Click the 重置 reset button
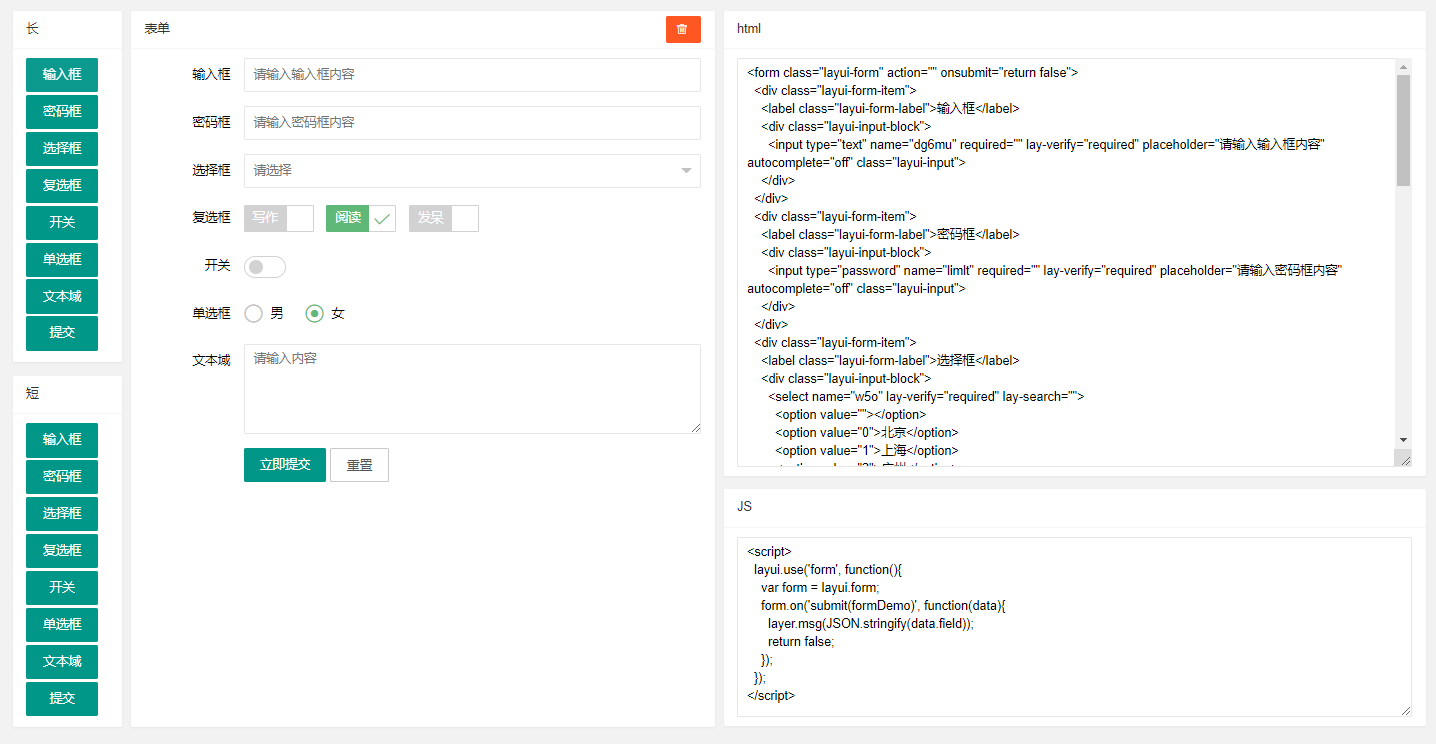Image resolution: width=1436 pixels, height=744 pixels. click(x=359, y=465)
